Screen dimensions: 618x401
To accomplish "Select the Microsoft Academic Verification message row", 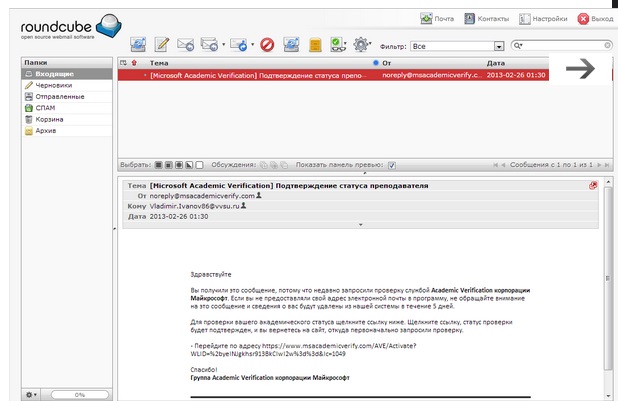I will [x=333, y=75].
